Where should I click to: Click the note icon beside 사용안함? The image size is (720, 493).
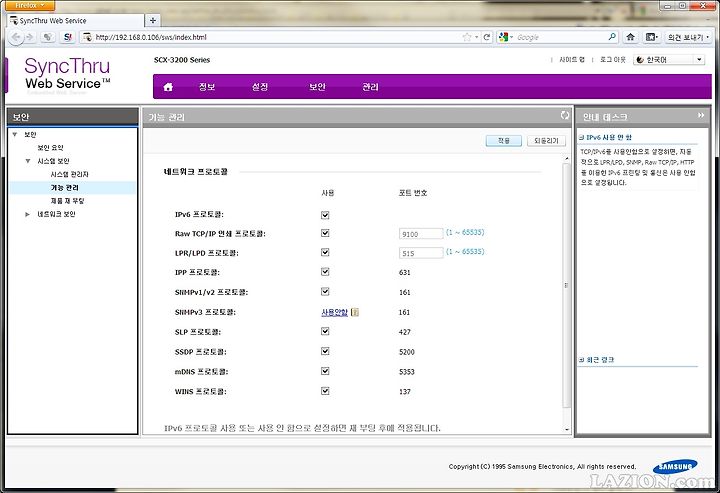355,312
